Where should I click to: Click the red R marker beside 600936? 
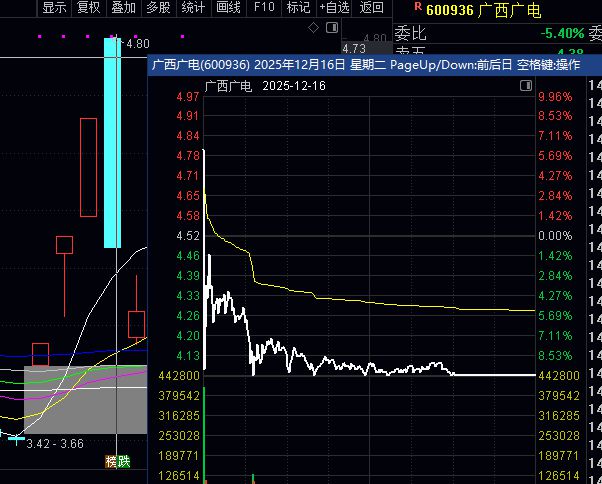tap(418, 7)
